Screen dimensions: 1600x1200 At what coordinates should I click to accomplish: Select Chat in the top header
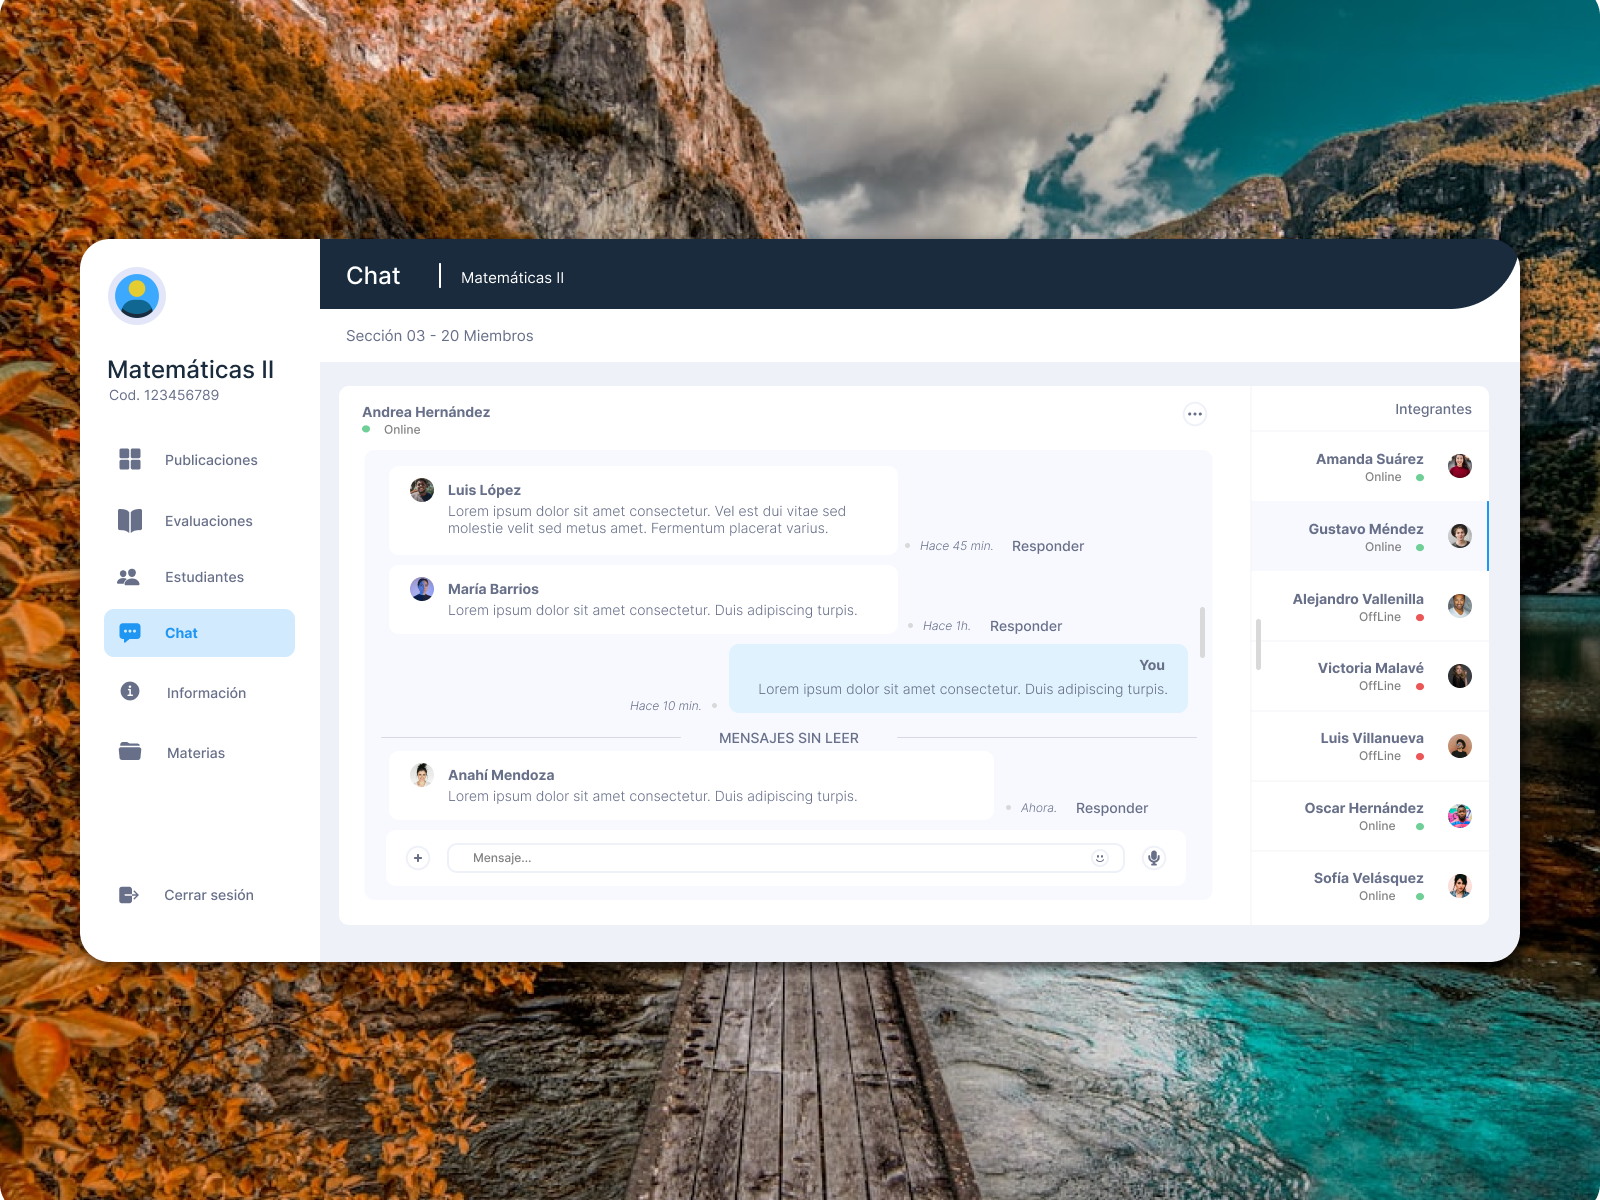373,275
